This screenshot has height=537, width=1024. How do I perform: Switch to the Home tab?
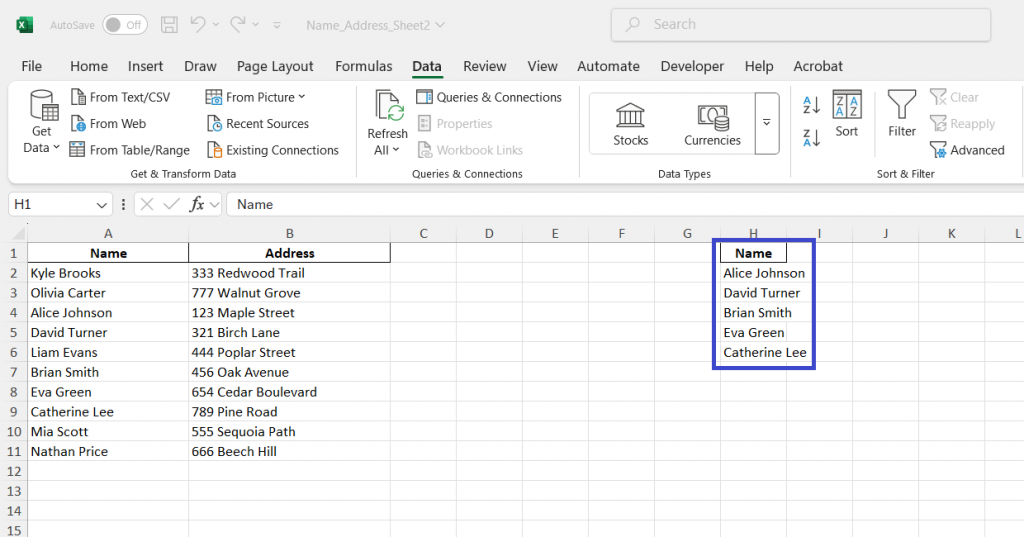(x=89, y=66)
